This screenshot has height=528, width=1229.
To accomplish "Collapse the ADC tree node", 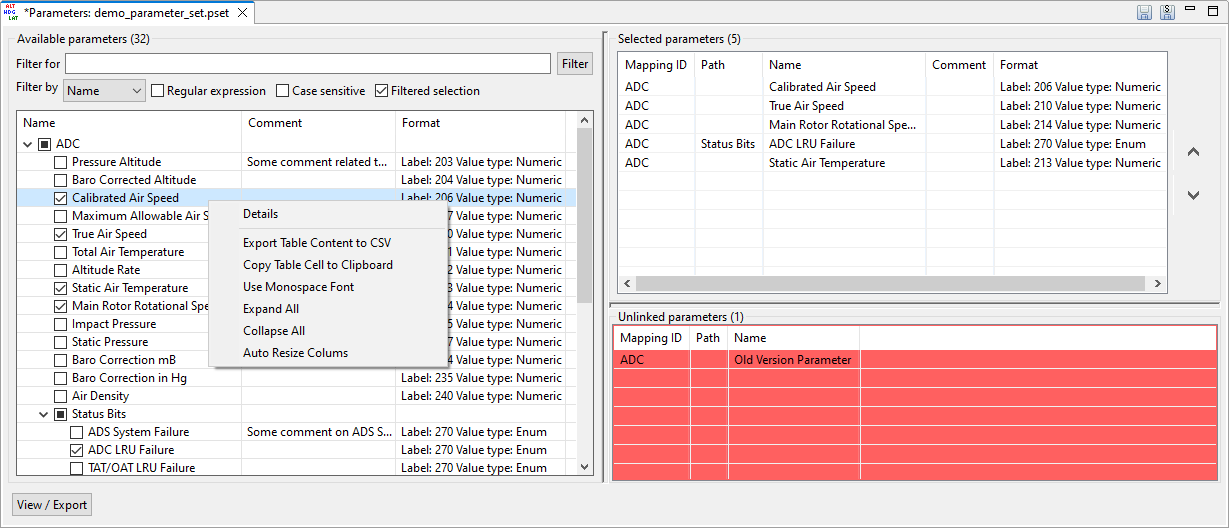I will coord(27,144).
